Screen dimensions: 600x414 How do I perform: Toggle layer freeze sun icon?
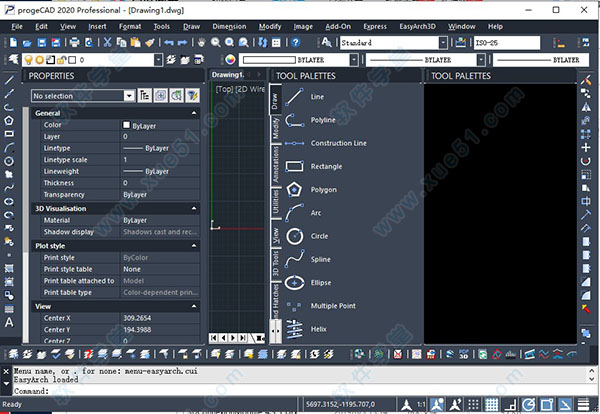tap(40, 60)
